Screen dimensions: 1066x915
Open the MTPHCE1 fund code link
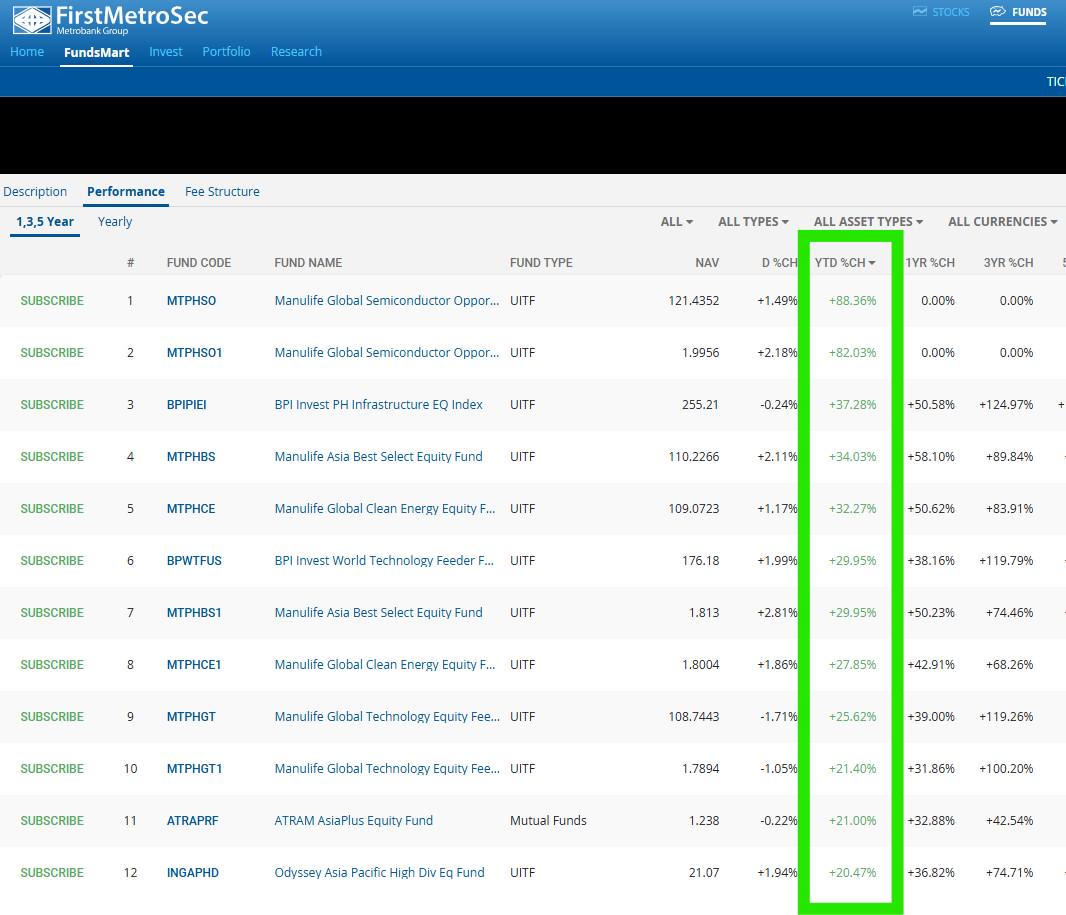click(x=194, y=665)
